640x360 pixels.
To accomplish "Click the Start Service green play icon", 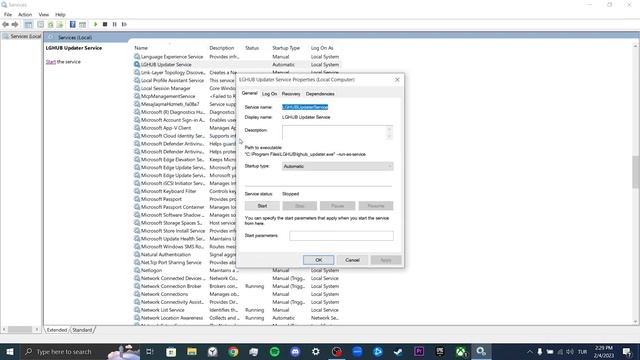I will click(x=96, y=24).
